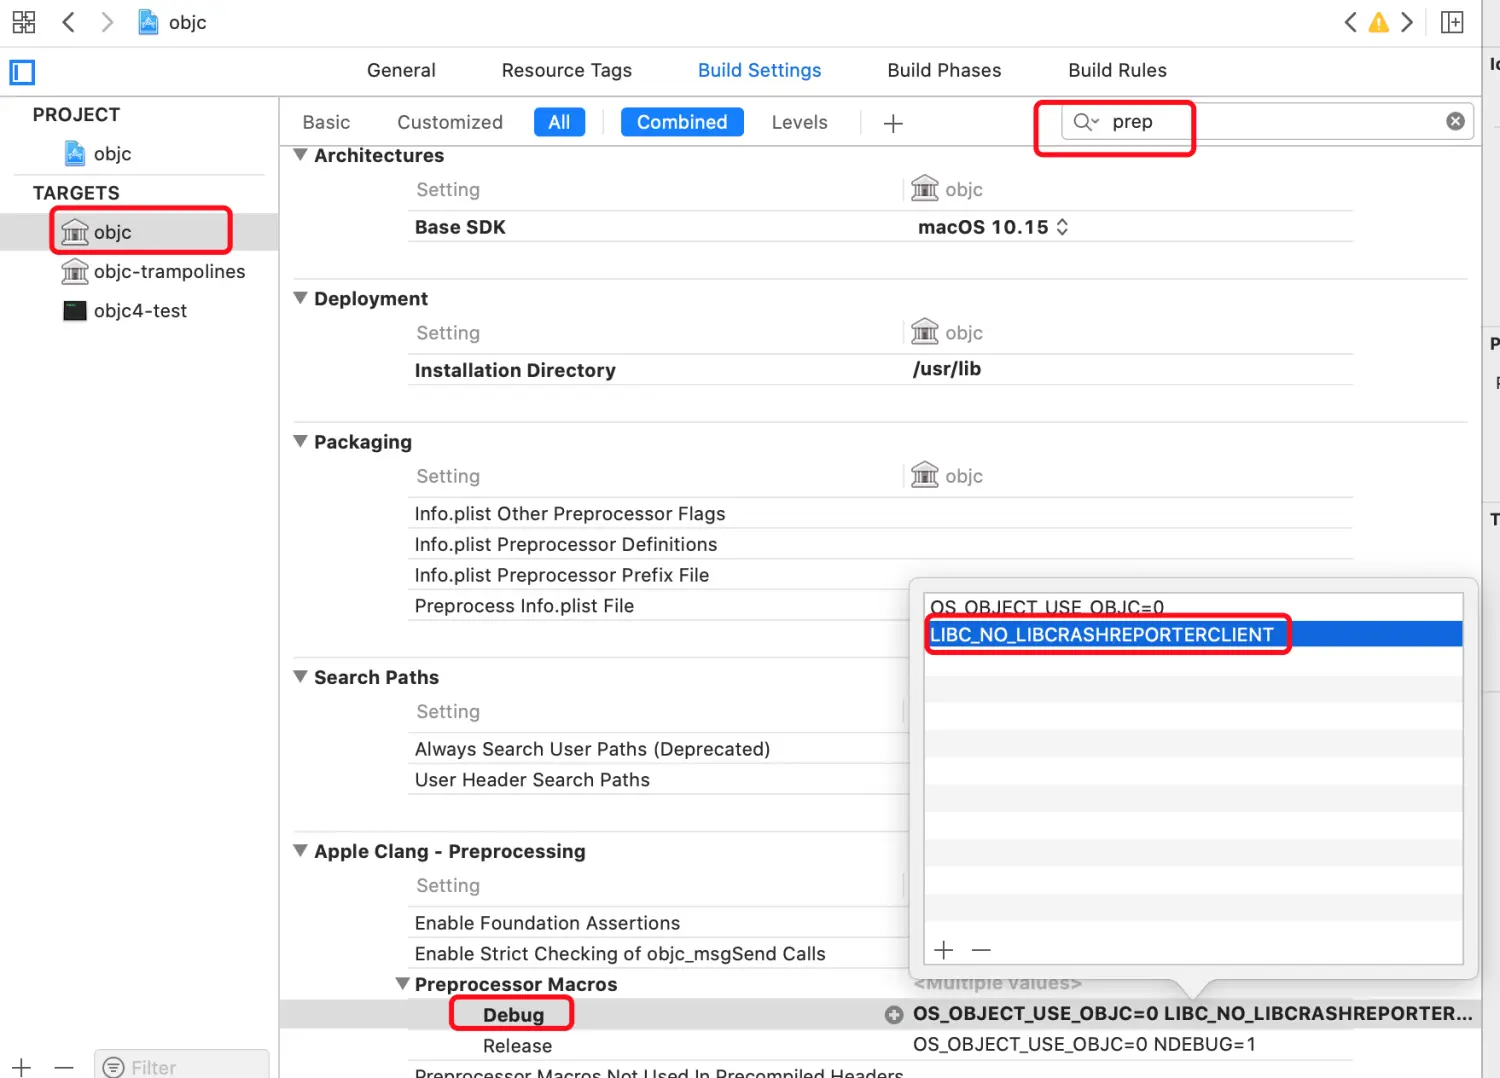Open the Build Rules tab
The height and width of the screenshot is (1078, 1500).
pyautogui.click(x=1117, y=70)
